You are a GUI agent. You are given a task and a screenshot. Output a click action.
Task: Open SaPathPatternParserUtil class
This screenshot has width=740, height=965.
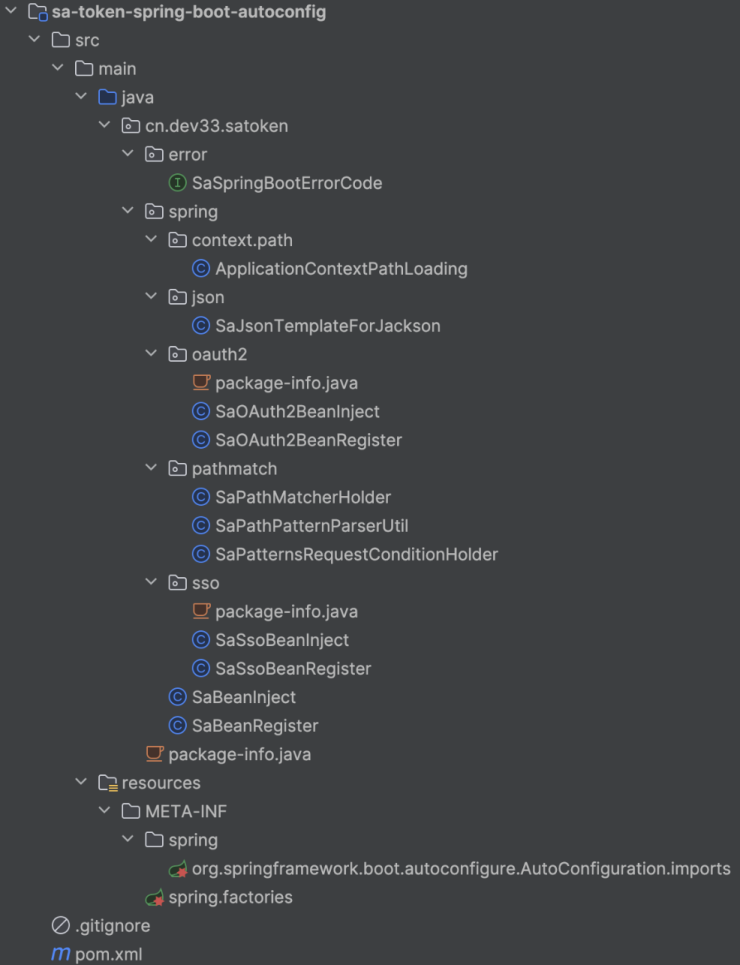pos(312,525)
